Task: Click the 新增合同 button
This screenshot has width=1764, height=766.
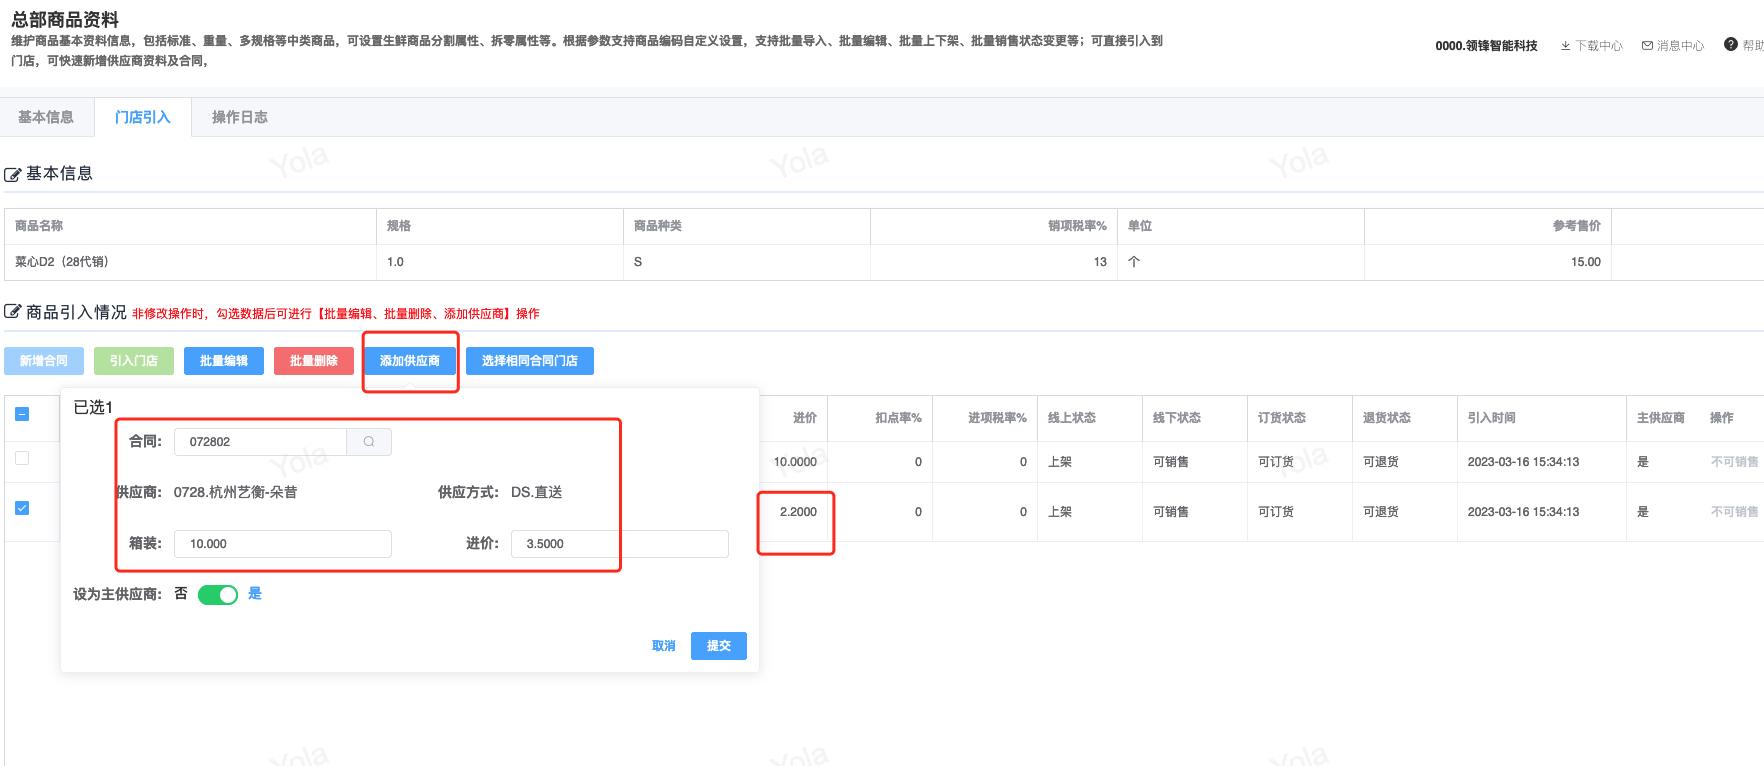Action: (x=44, y=361)
